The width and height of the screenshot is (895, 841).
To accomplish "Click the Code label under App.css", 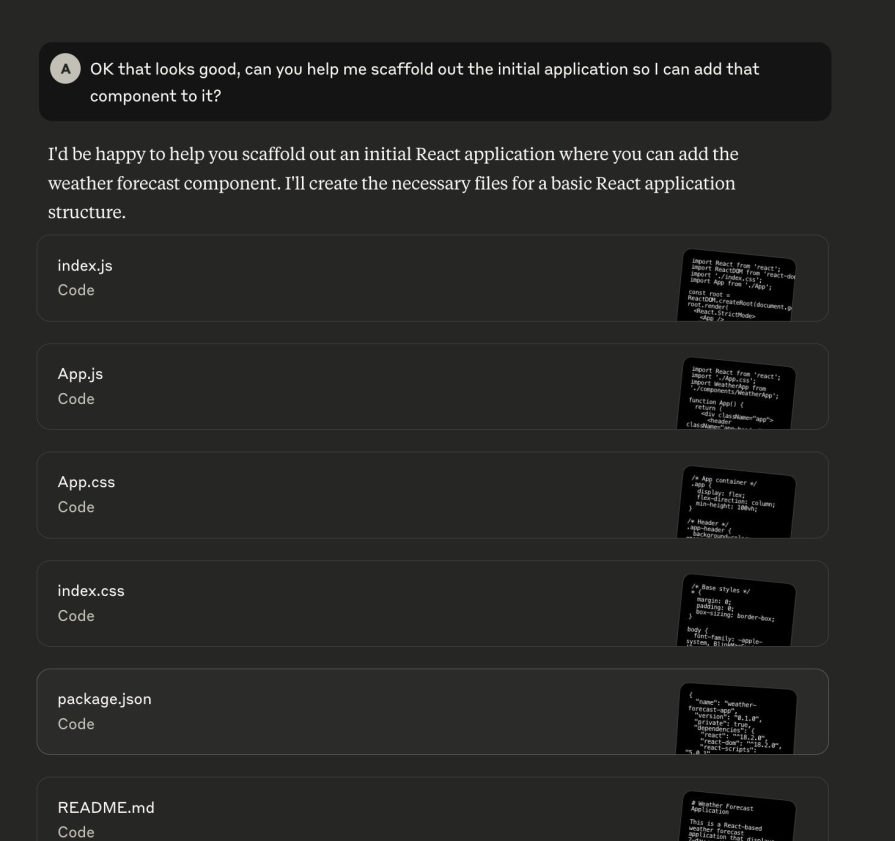I will click(76, 507).
